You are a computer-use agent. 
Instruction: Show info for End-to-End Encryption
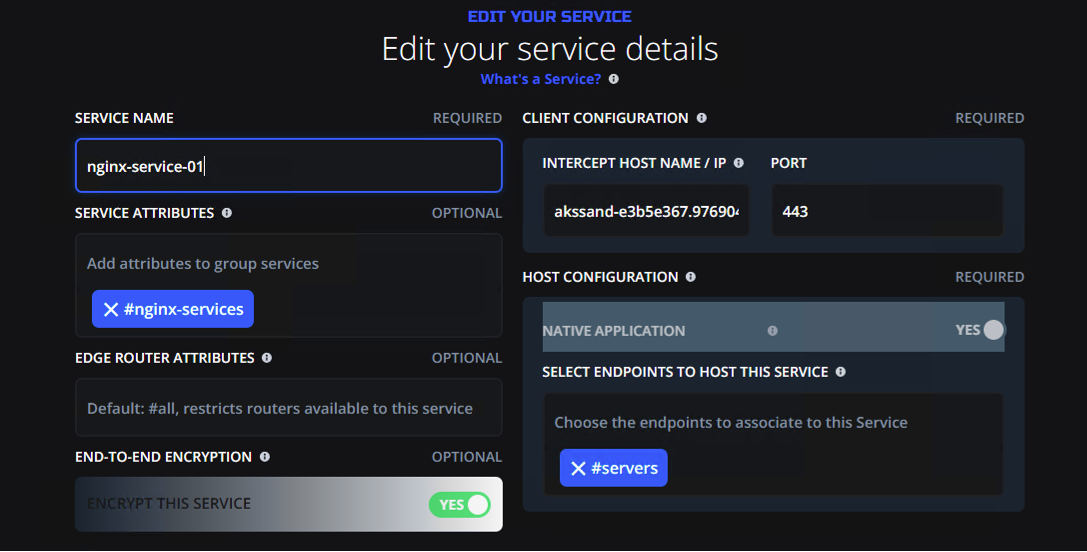click(265, 457)
